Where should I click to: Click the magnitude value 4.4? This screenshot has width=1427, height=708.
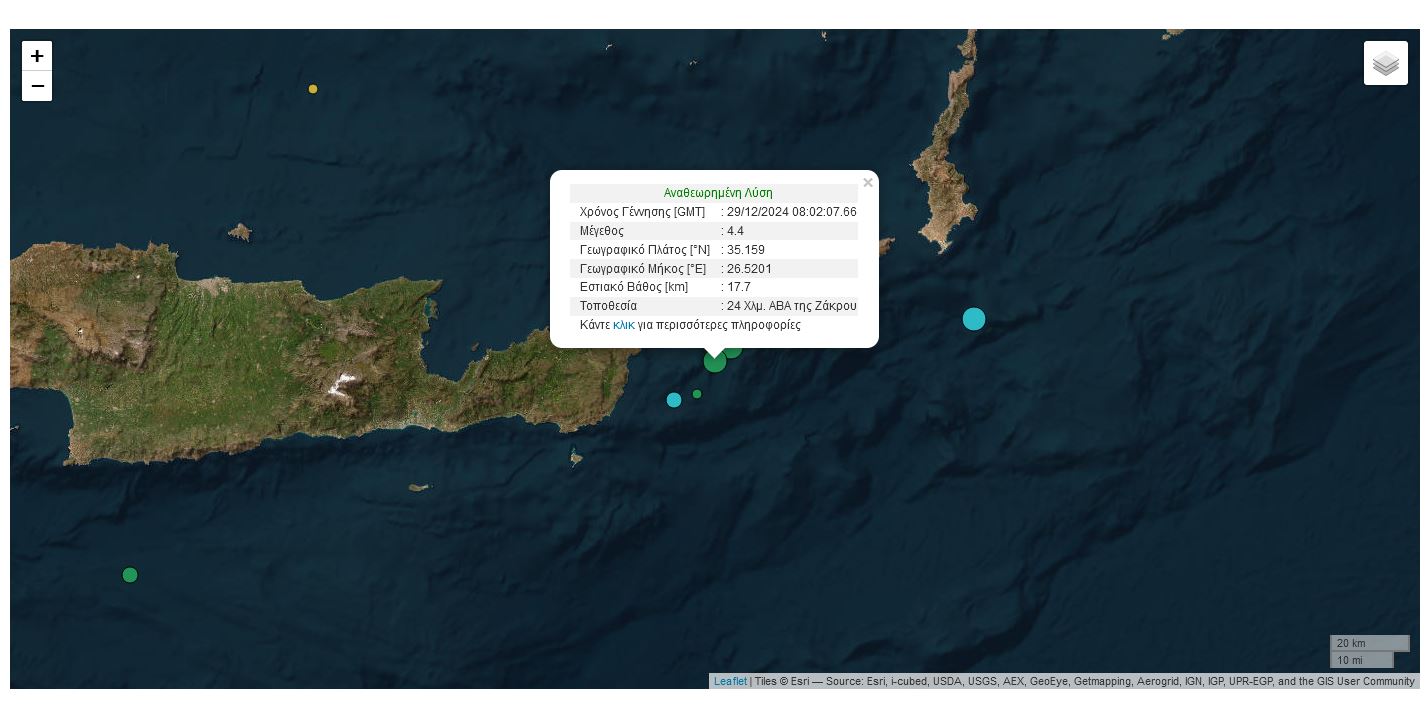coord(735,231)
